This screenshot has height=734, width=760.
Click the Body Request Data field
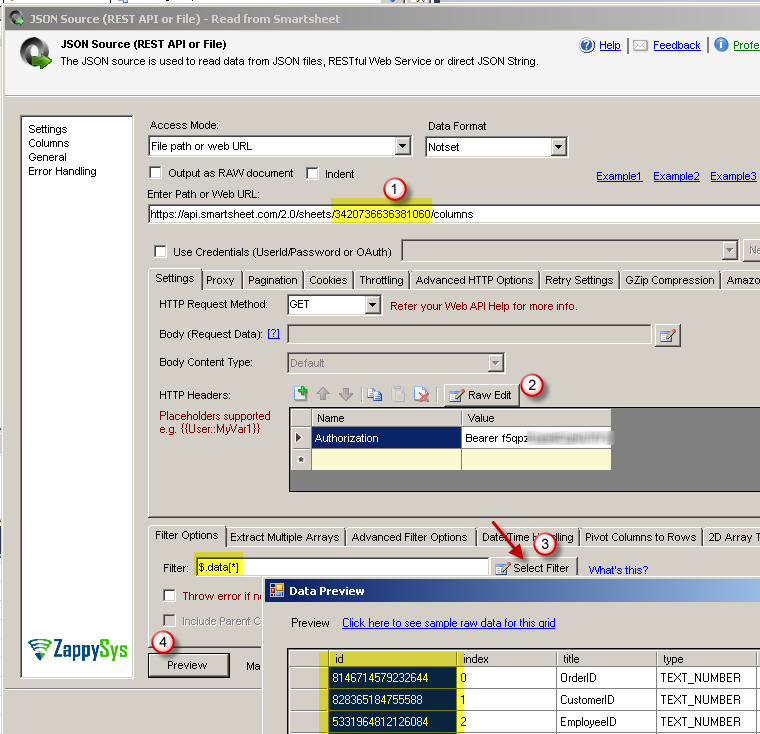pyautogui.click(x=469, y=335)
